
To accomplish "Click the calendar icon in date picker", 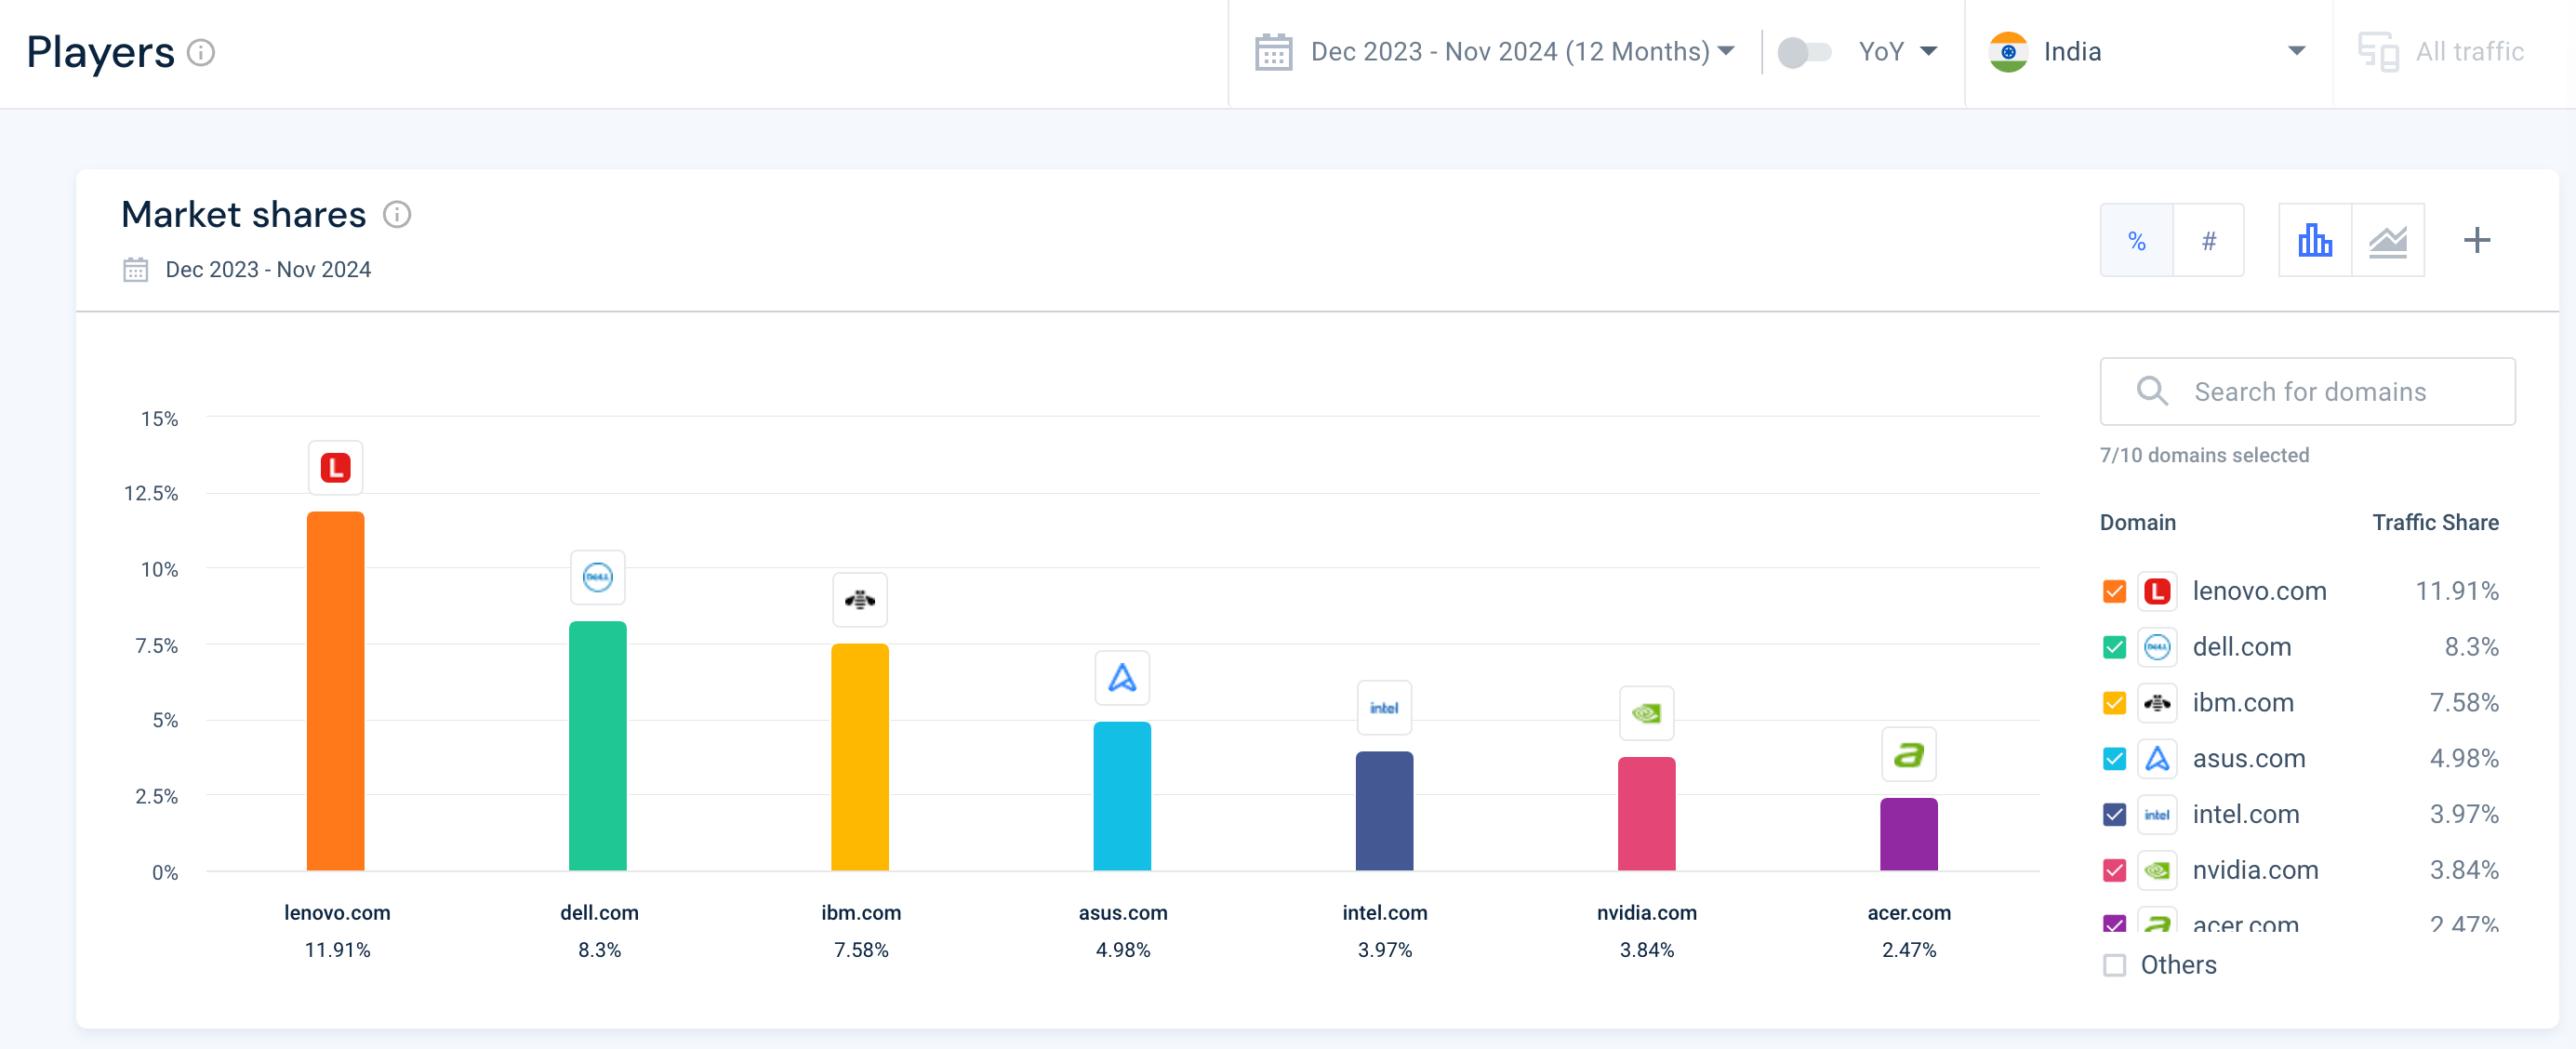I will point(1273,52).
